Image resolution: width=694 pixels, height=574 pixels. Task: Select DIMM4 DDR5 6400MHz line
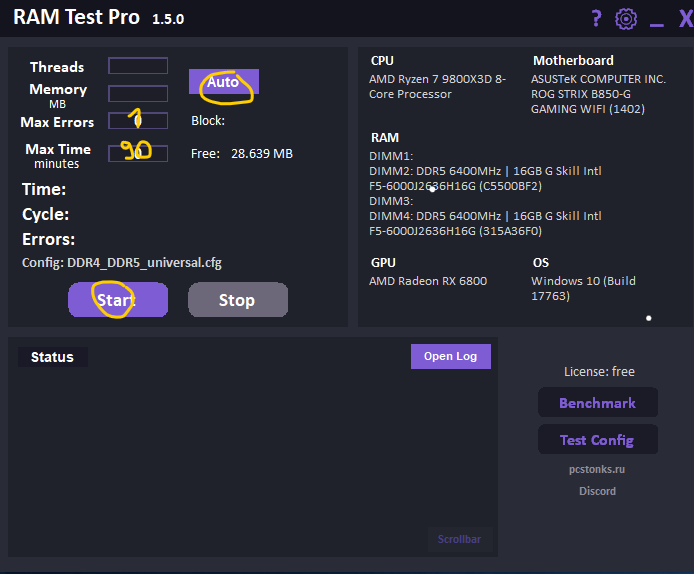485,216
